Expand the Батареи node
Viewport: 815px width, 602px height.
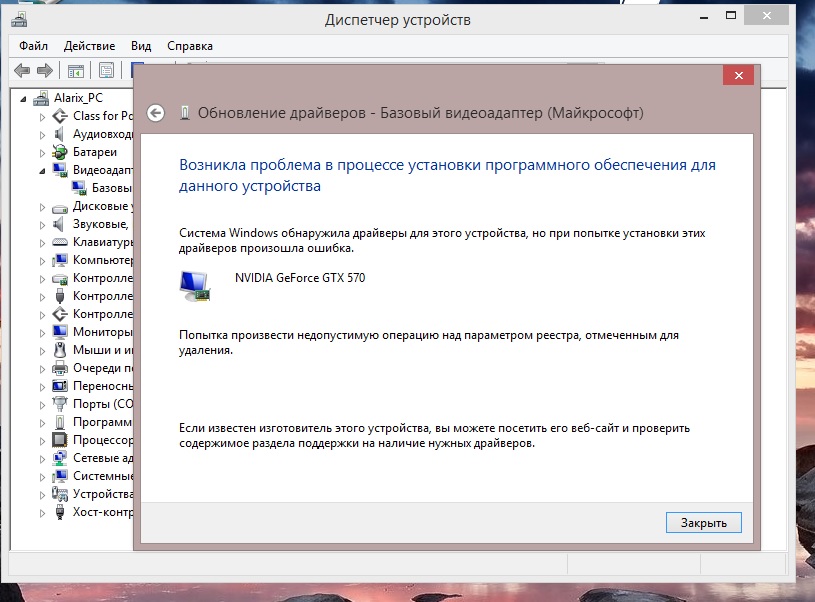(43, 153)
